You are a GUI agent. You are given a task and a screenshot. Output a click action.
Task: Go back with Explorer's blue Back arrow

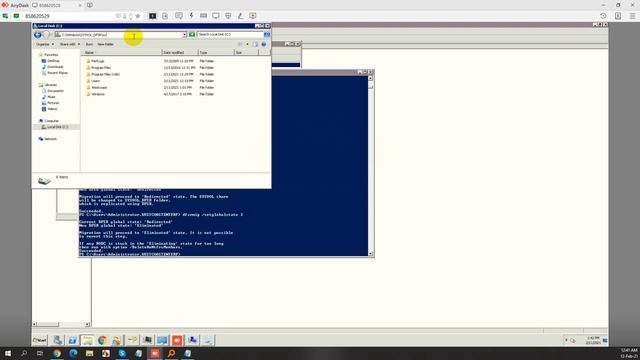(38, 35)
